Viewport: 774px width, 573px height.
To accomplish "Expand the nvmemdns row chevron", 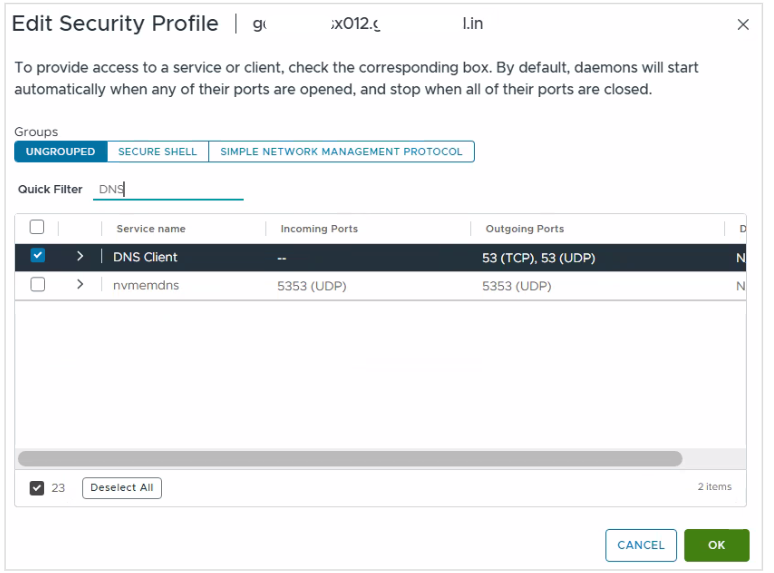I will [80, 285].
